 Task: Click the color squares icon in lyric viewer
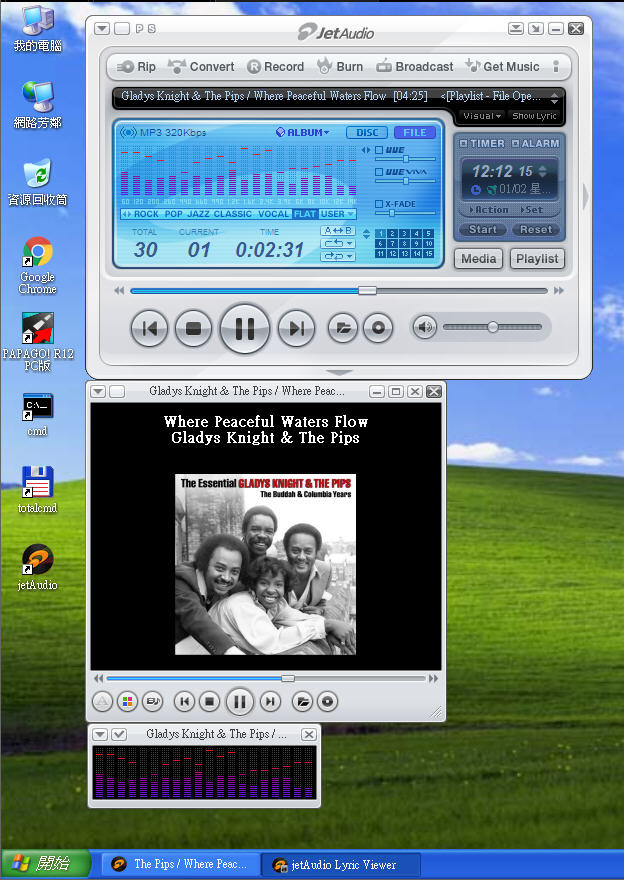(x=127, y=702)
